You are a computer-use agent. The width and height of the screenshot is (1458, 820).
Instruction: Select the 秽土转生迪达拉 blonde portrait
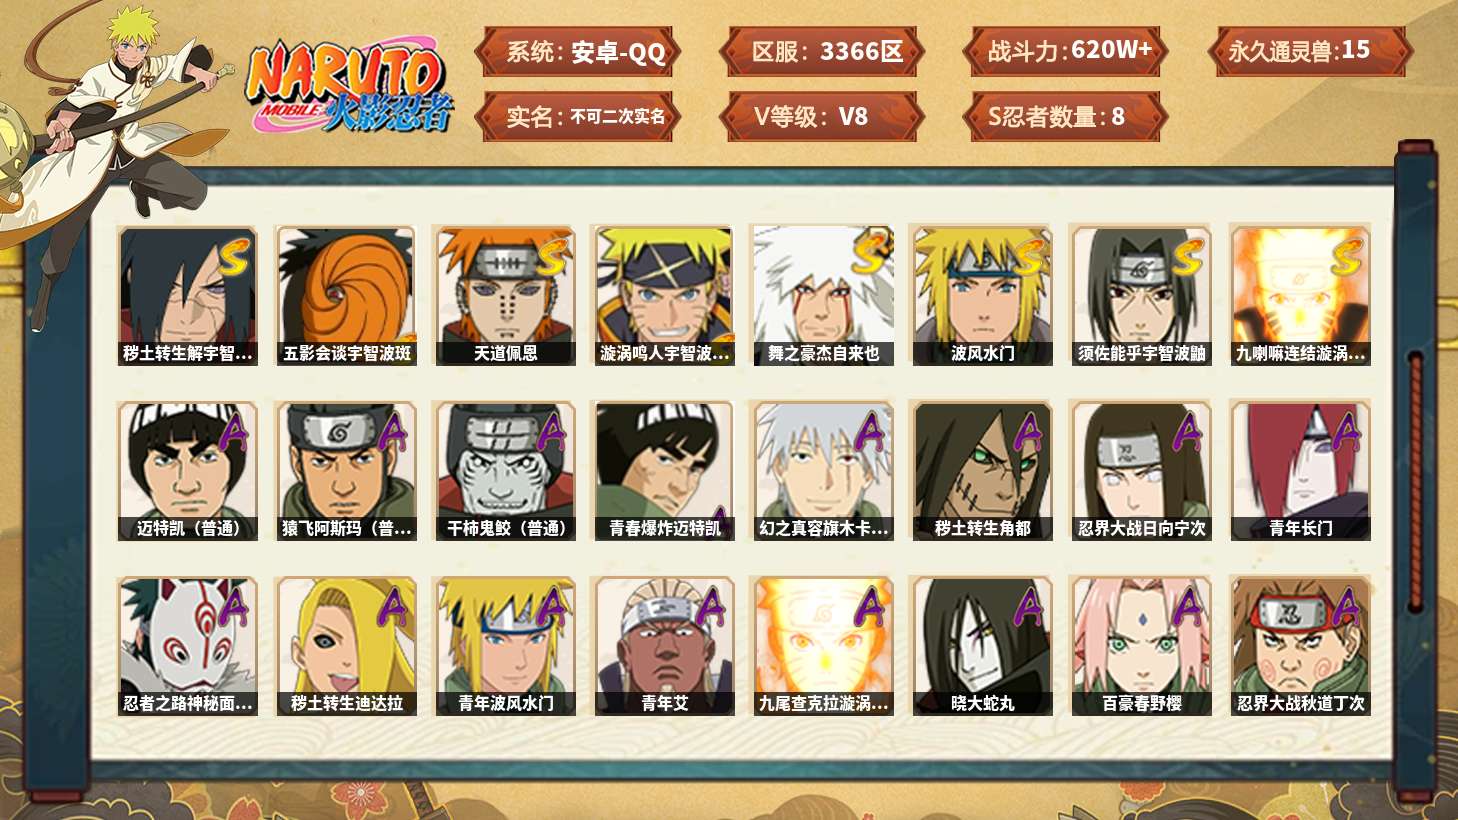point(346,646)
